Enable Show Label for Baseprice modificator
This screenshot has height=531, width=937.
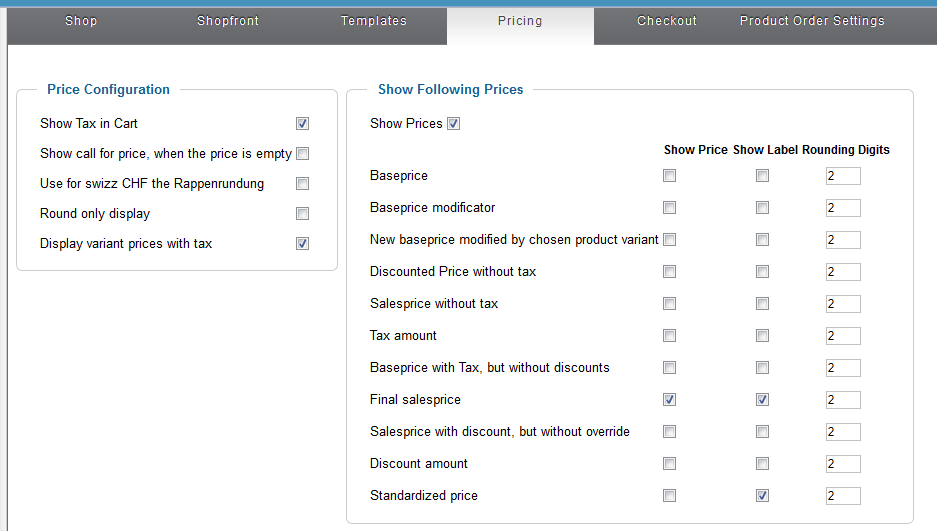pos(763,208)
